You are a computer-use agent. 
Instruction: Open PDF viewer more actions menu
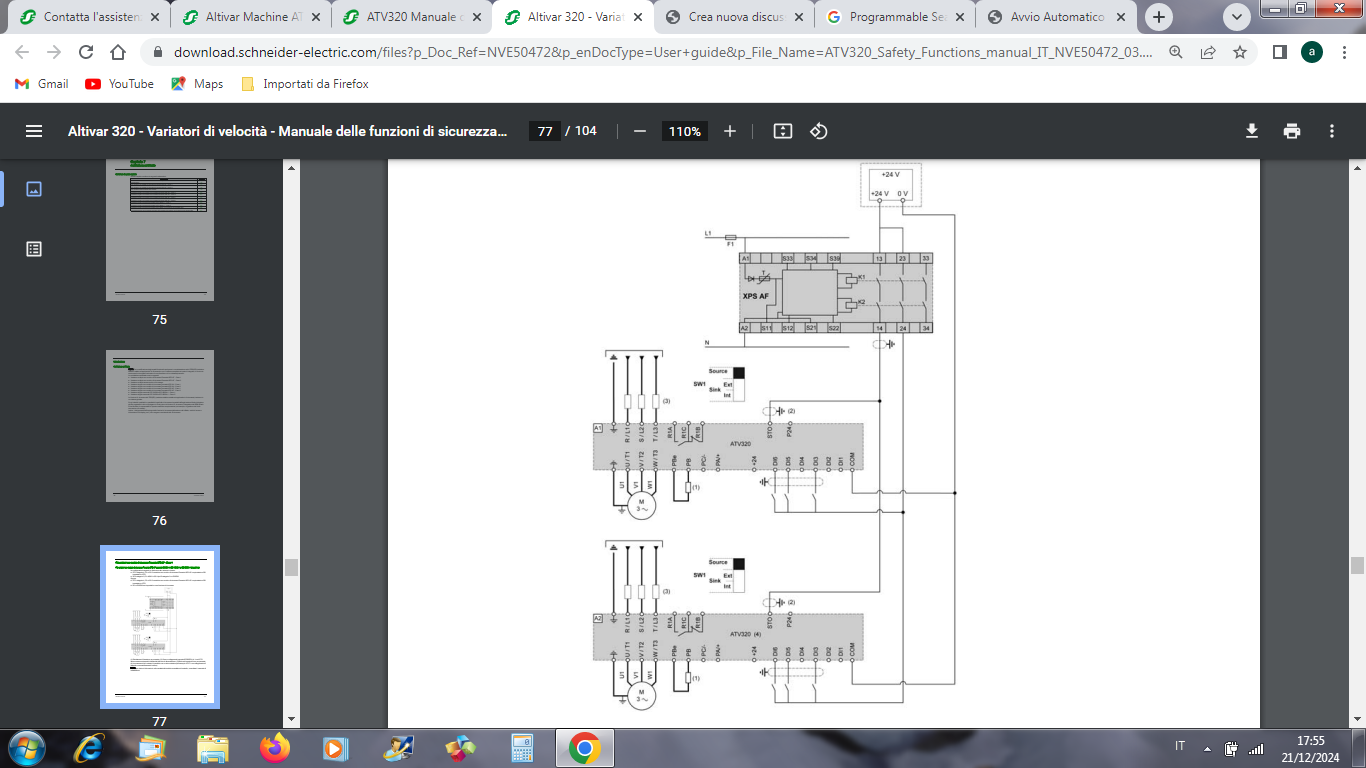(1332, 131)
